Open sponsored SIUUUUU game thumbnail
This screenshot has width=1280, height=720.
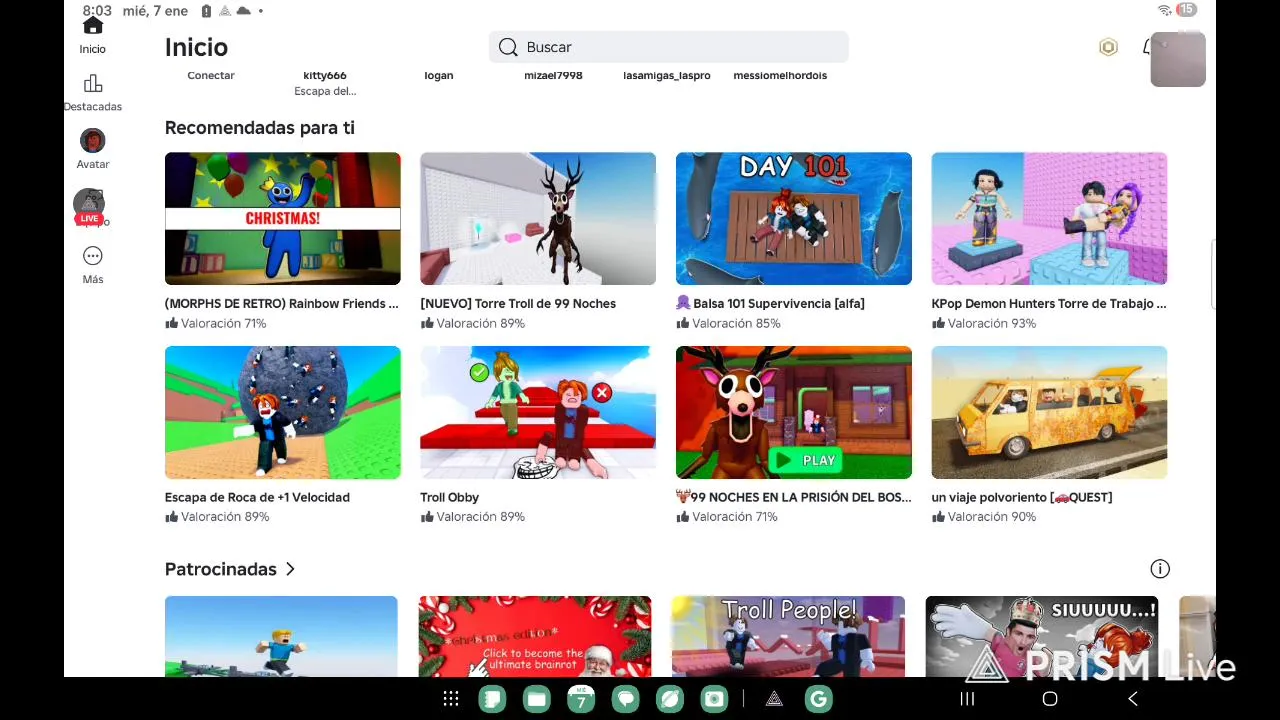tap(1042, 636)
